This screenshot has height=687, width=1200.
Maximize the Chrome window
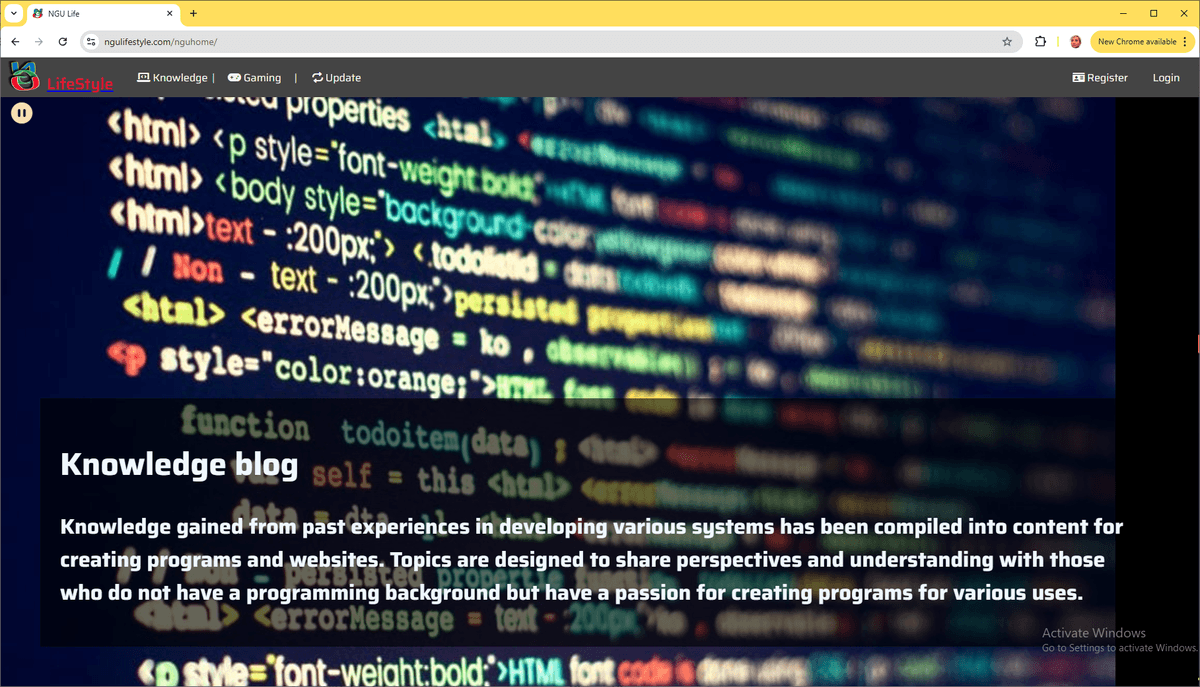(1153, 13)
